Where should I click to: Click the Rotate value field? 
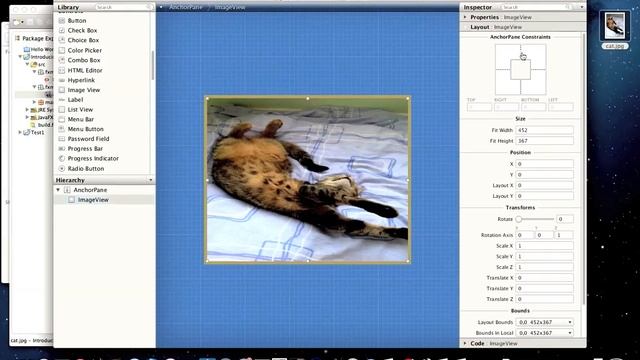[x=565, y=219]
